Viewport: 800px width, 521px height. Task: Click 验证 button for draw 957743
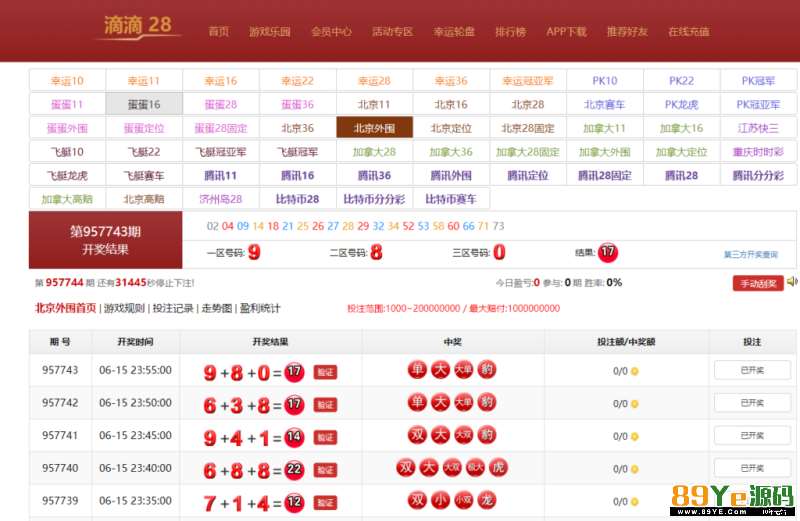[325, 372]
